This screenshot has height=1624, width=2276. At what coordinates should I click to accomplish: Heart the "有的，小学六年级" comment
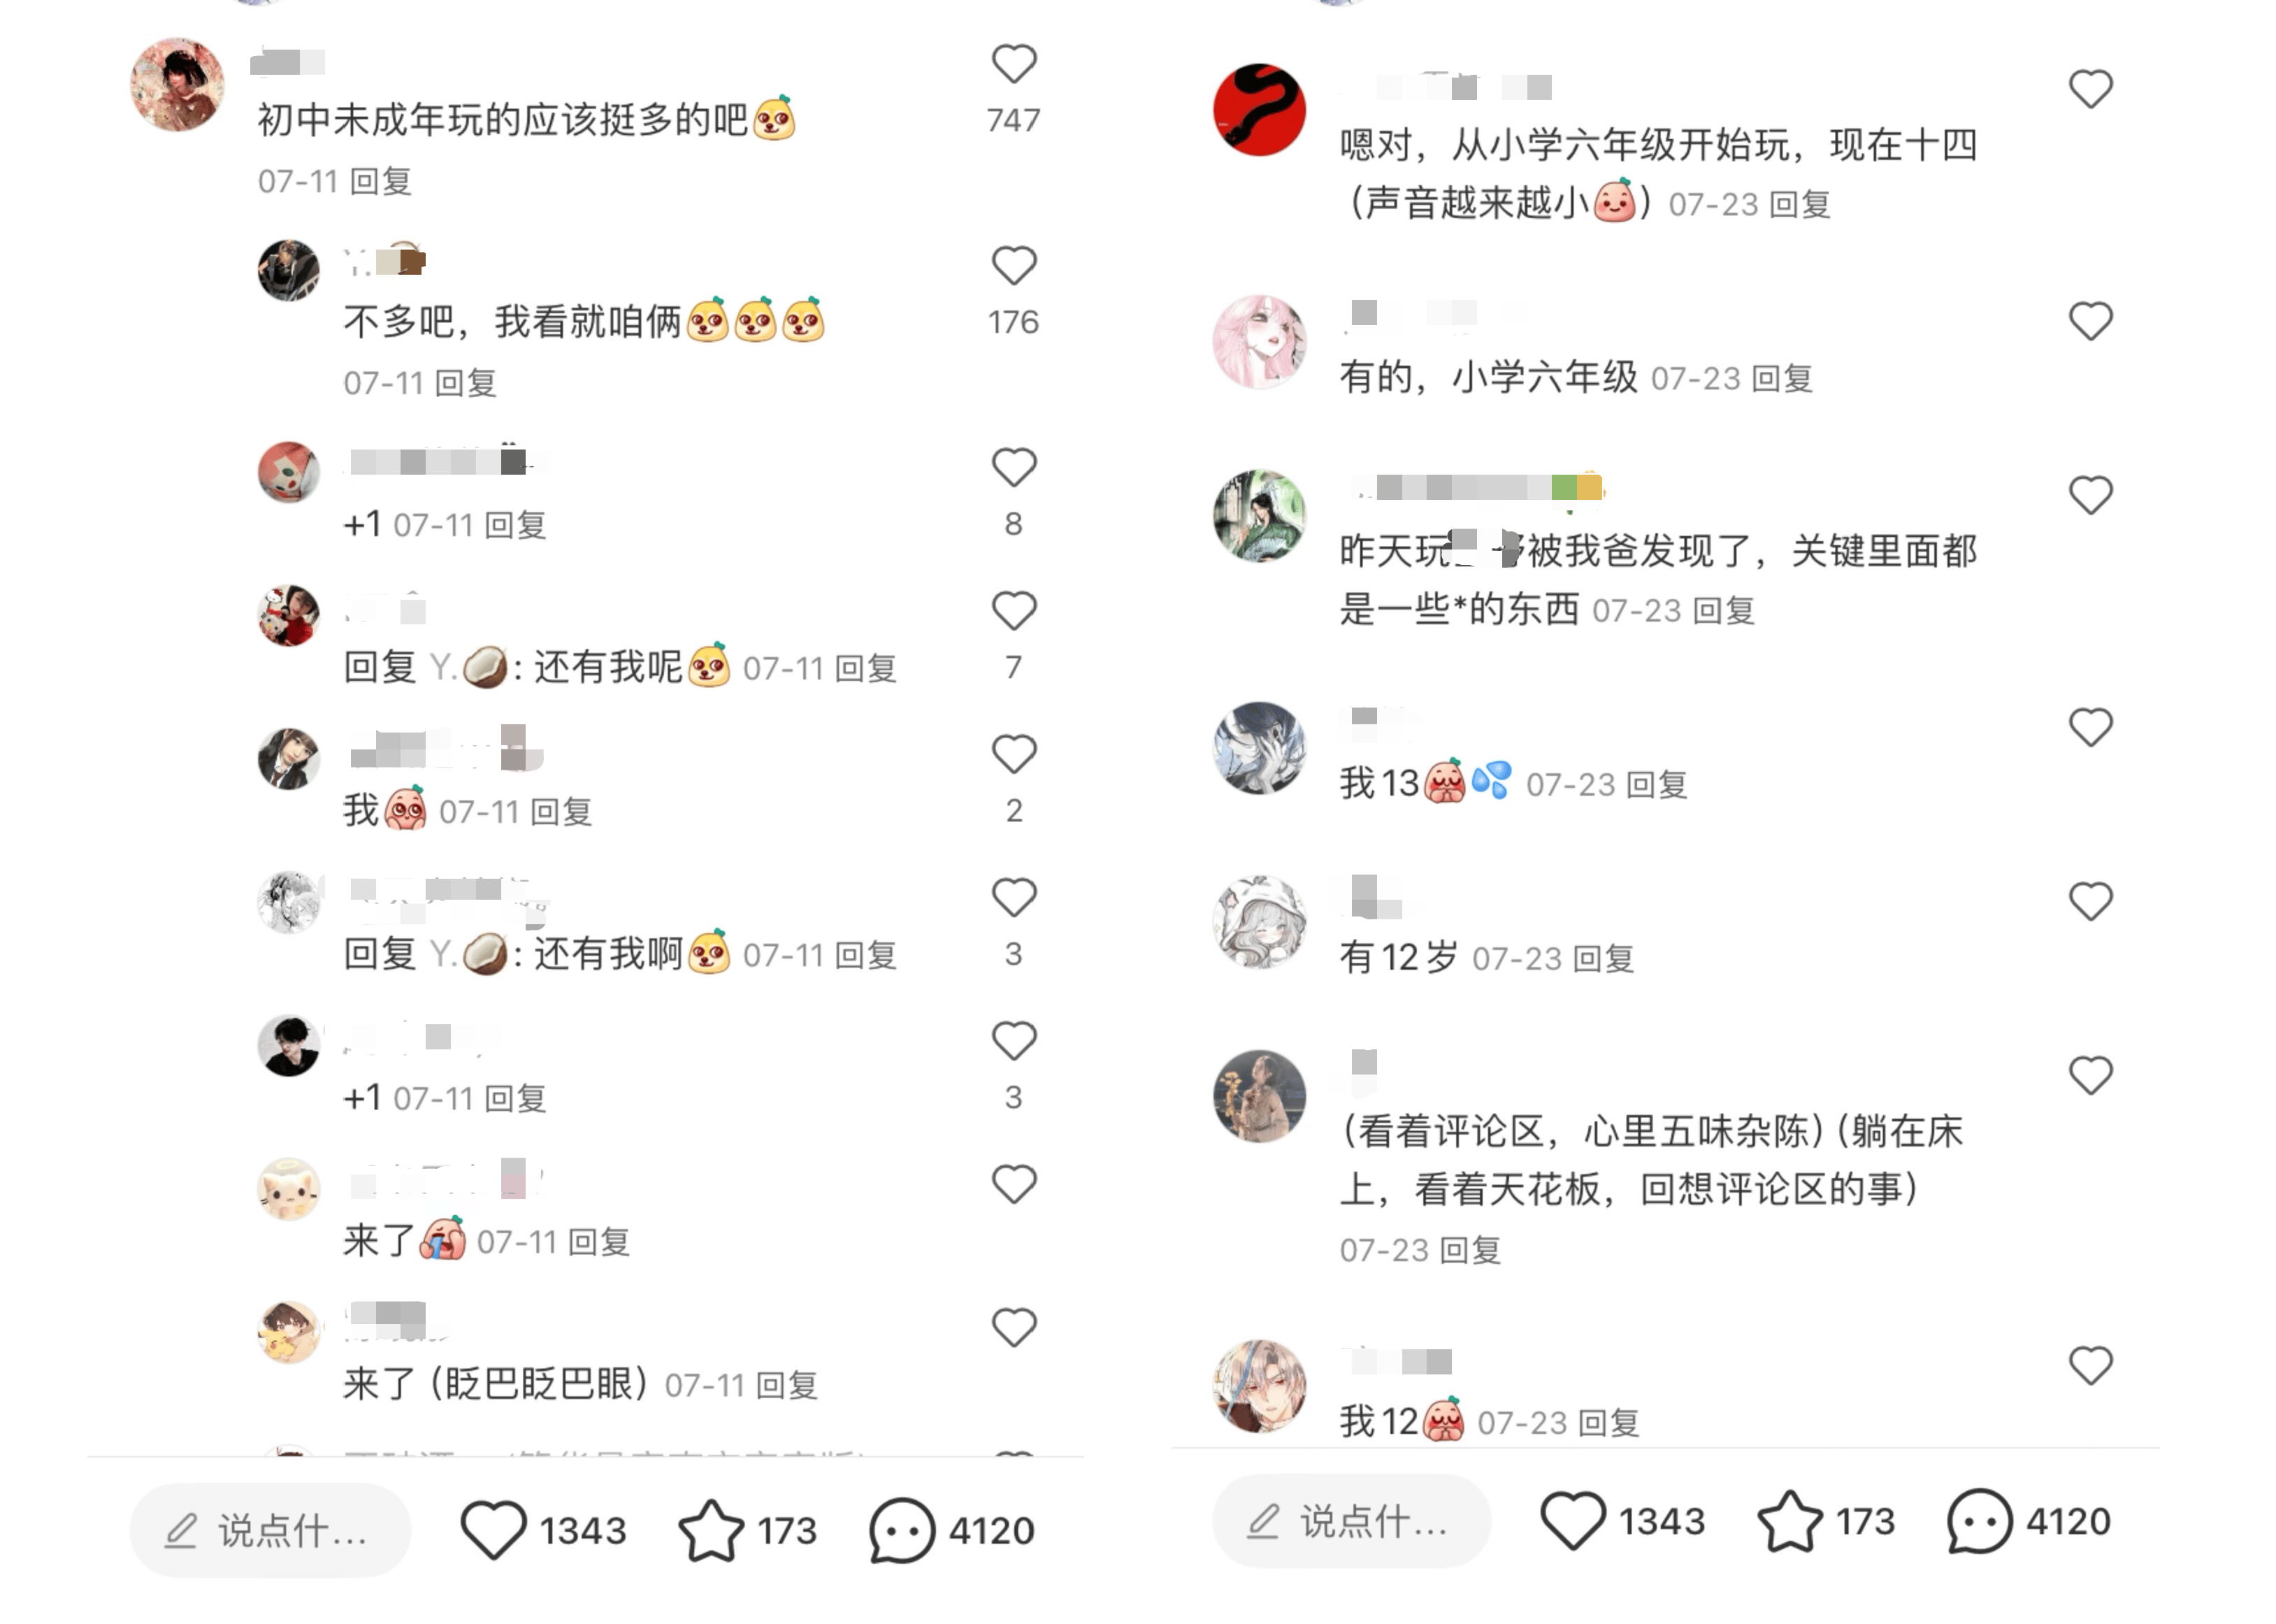2090,321
